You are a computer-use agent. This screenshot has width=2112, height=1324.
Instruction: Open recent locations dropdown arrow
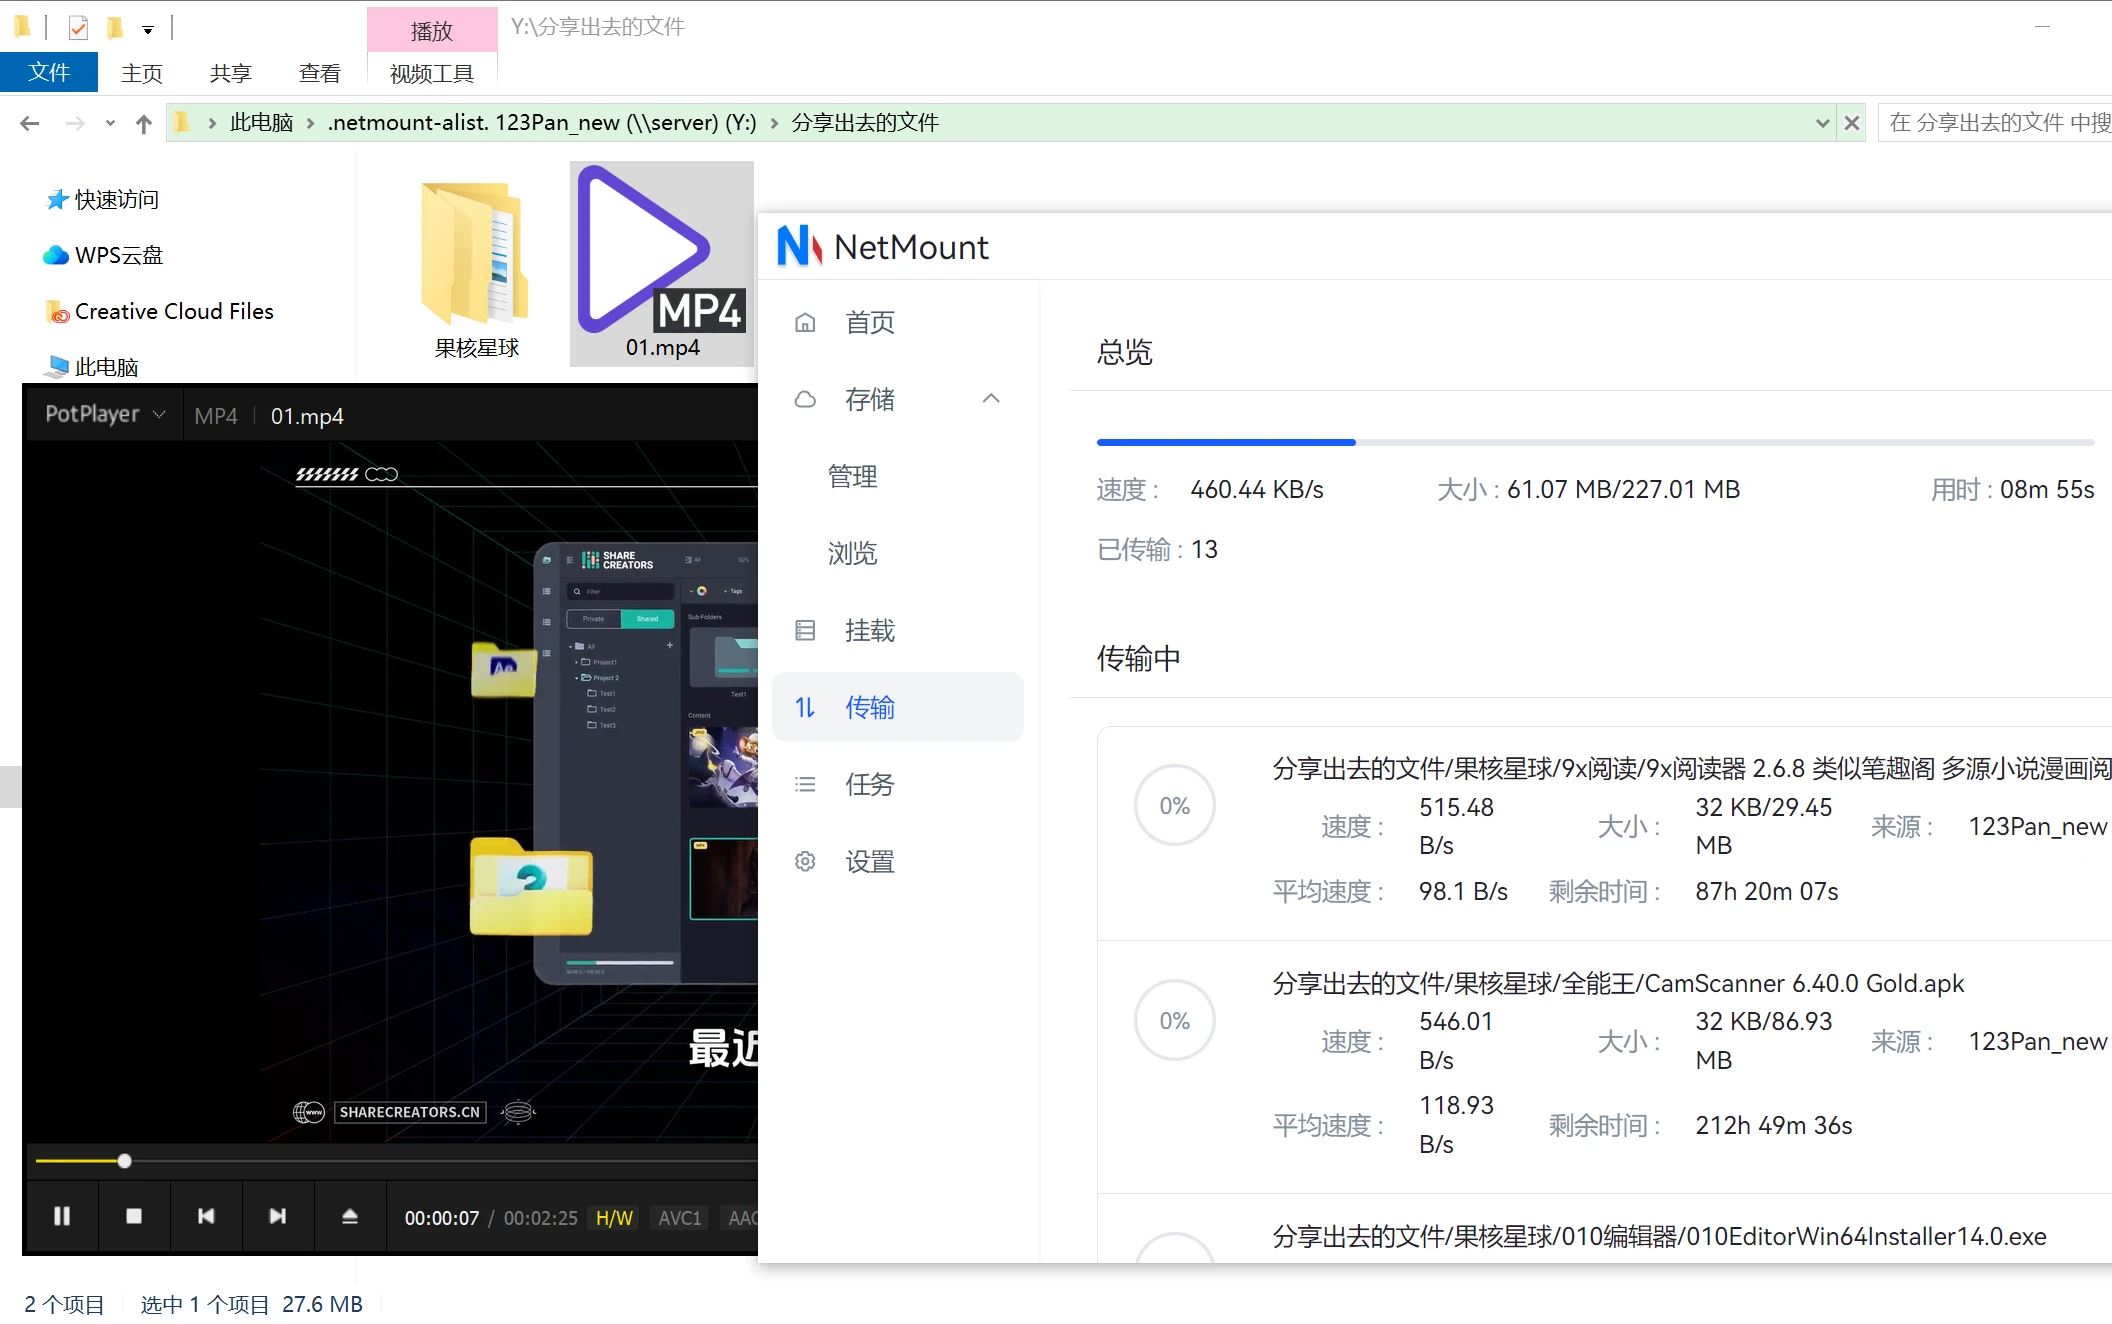[110, 123]
